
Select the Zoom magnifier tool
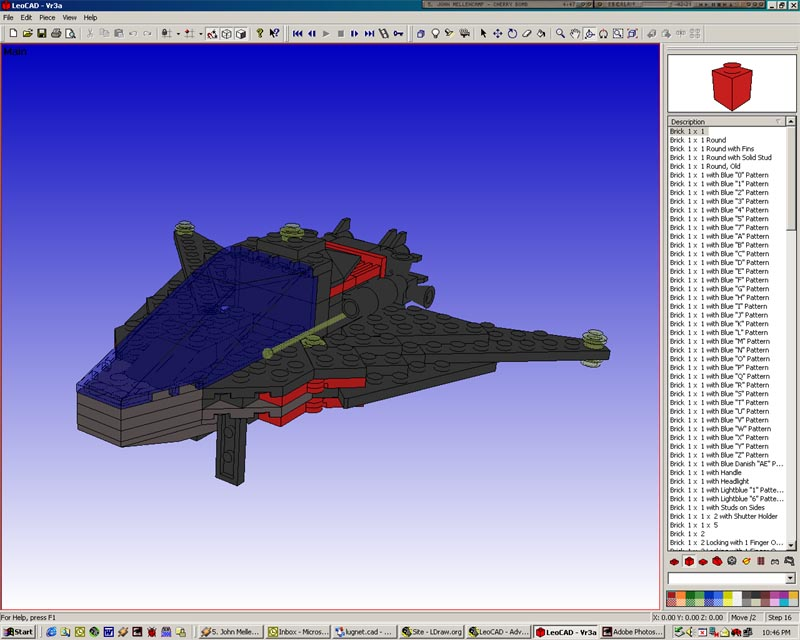coord(559,33)
